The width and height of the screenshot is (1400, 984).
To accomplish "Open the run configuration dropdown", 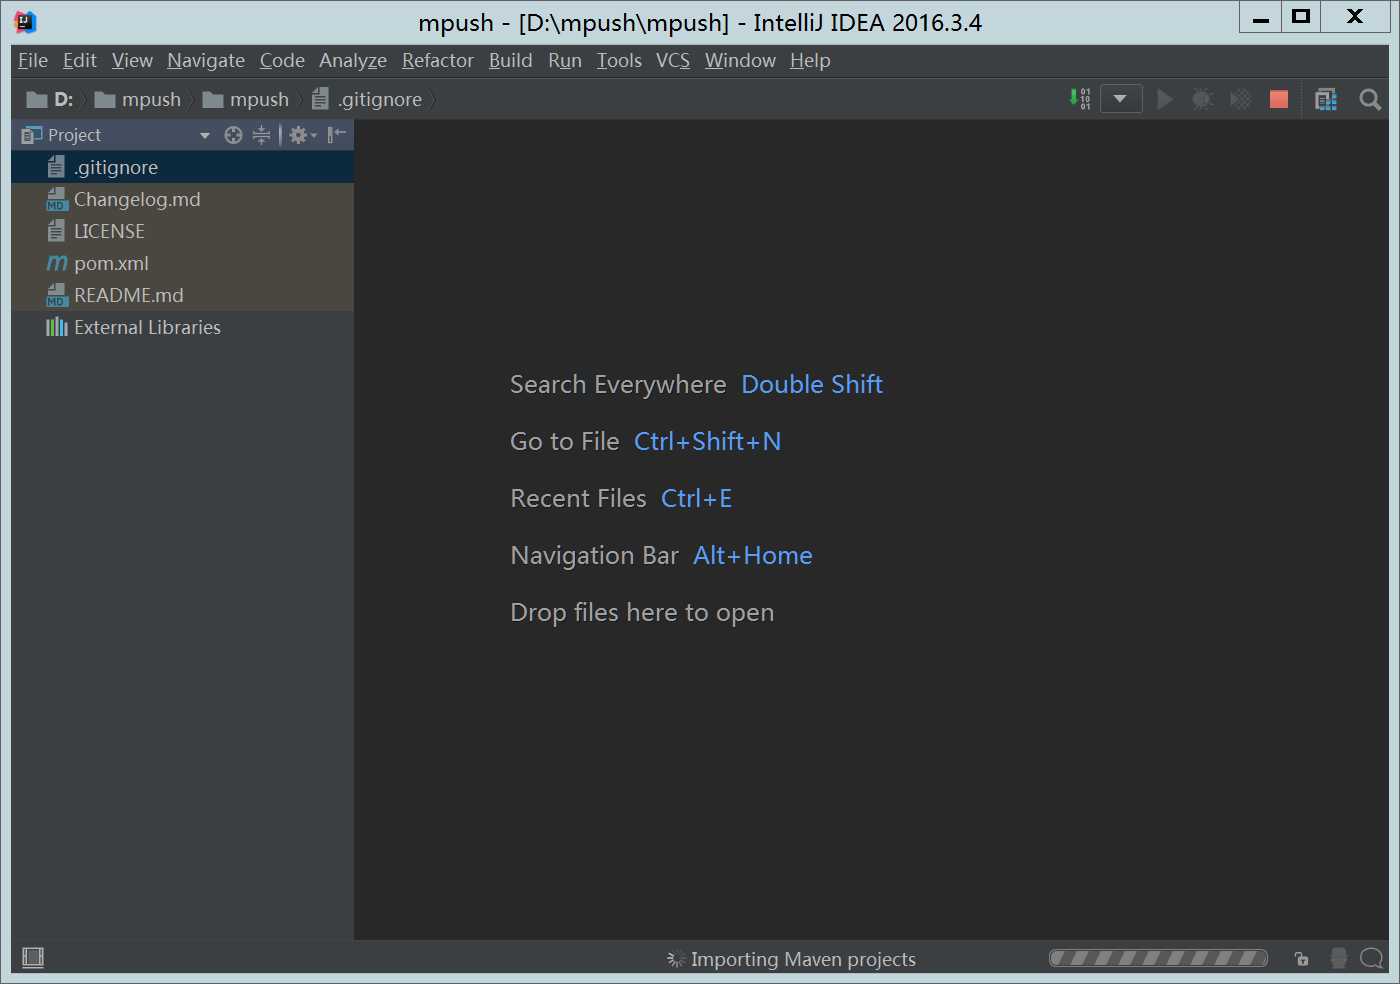I will (x=1121, y=99).
